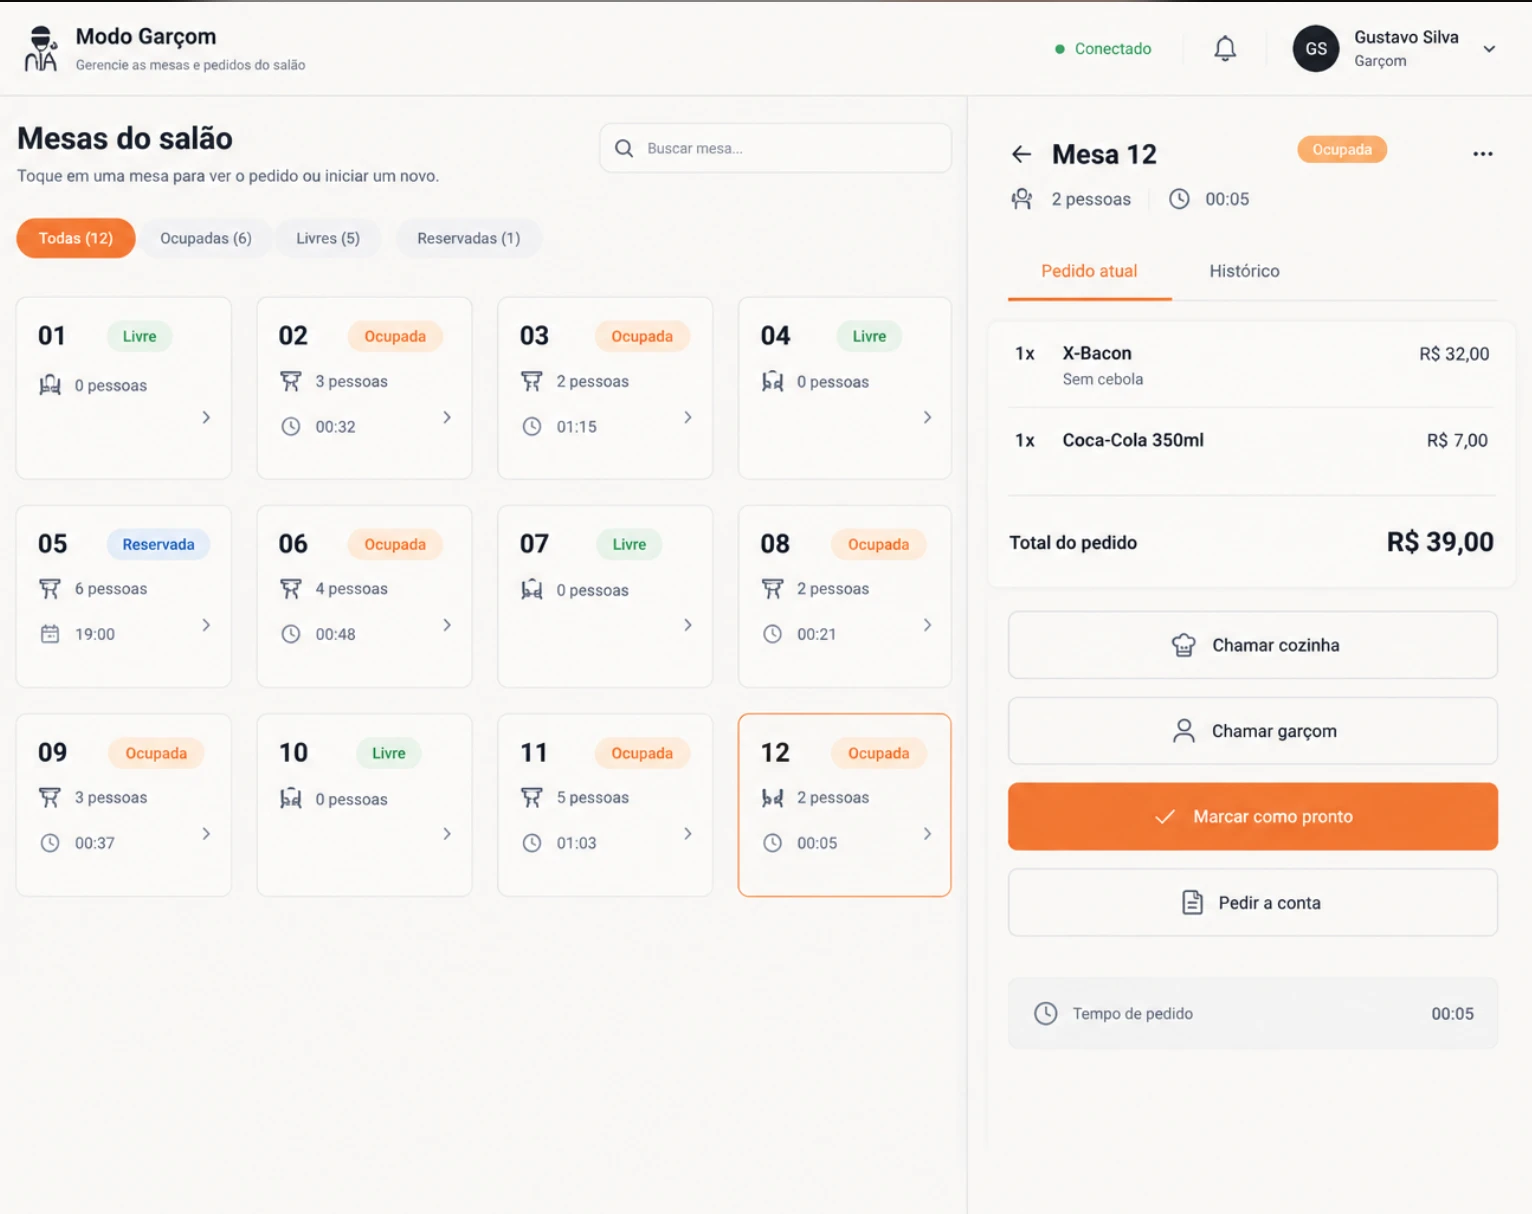Image resolution: width=1532 pixels, height=1214 pixels.
Task: Click the clock icon on table 02
Action: point(291,427)
